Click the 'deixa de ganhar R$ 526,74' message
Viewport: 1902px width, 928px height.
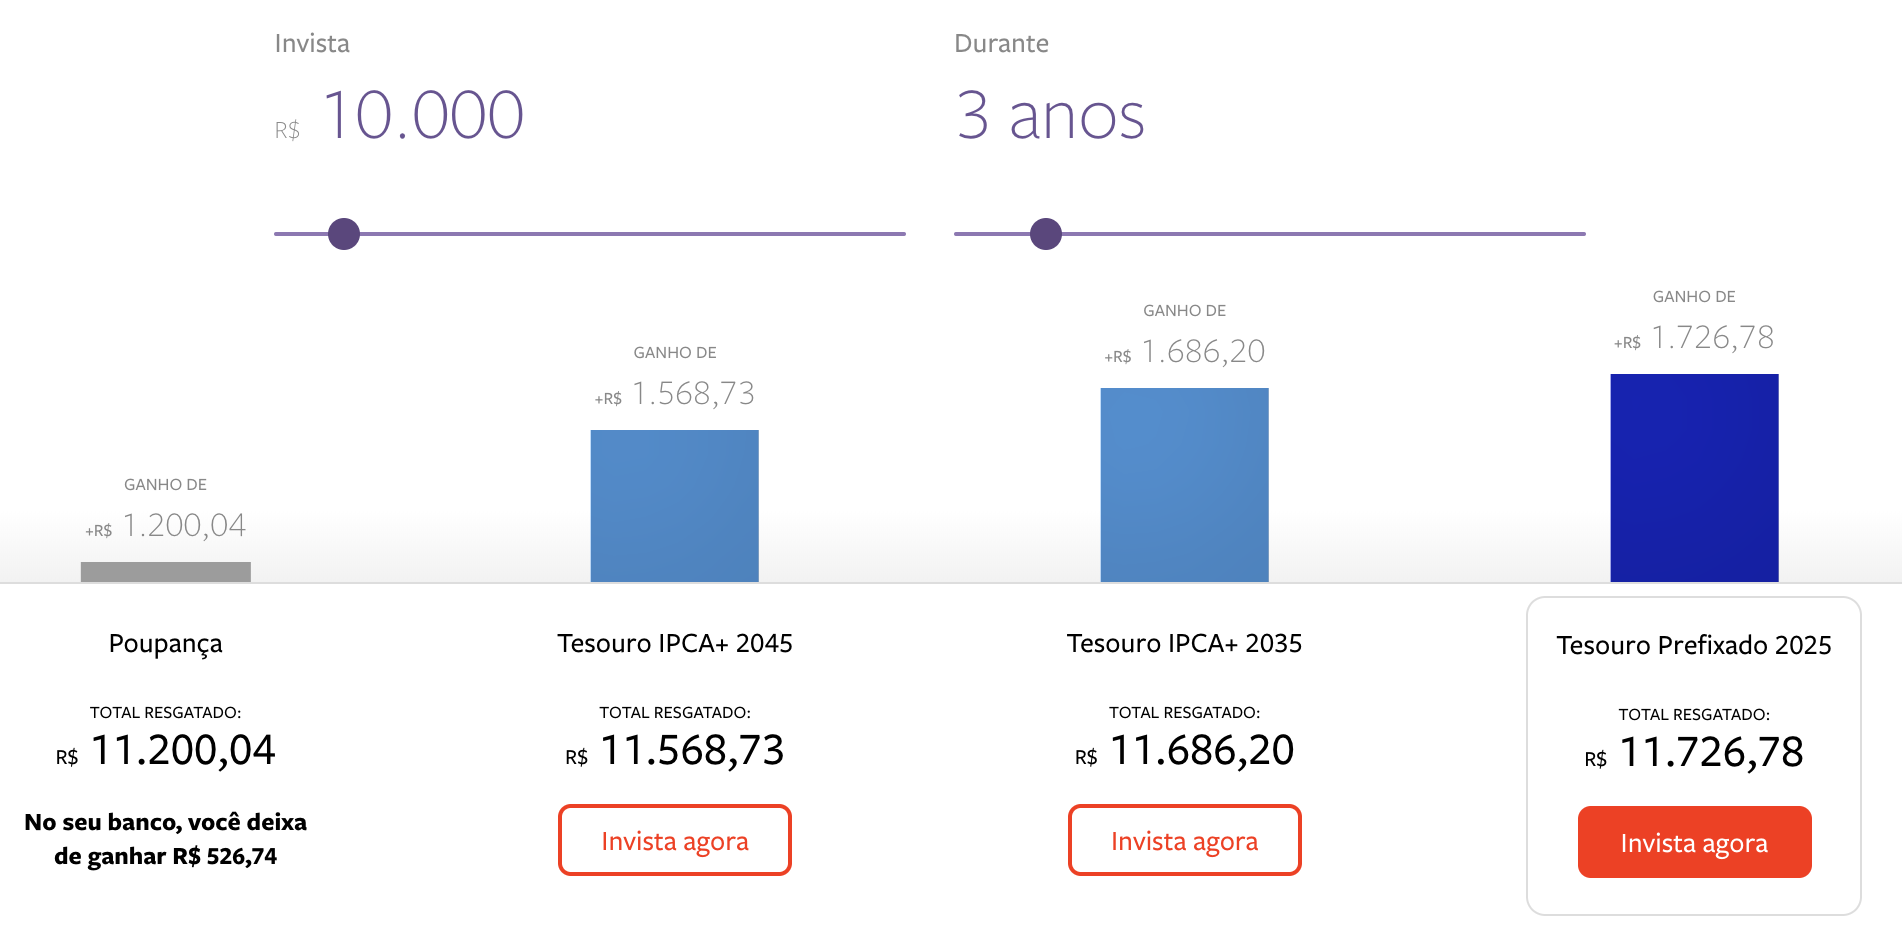(x=166, y=839)
